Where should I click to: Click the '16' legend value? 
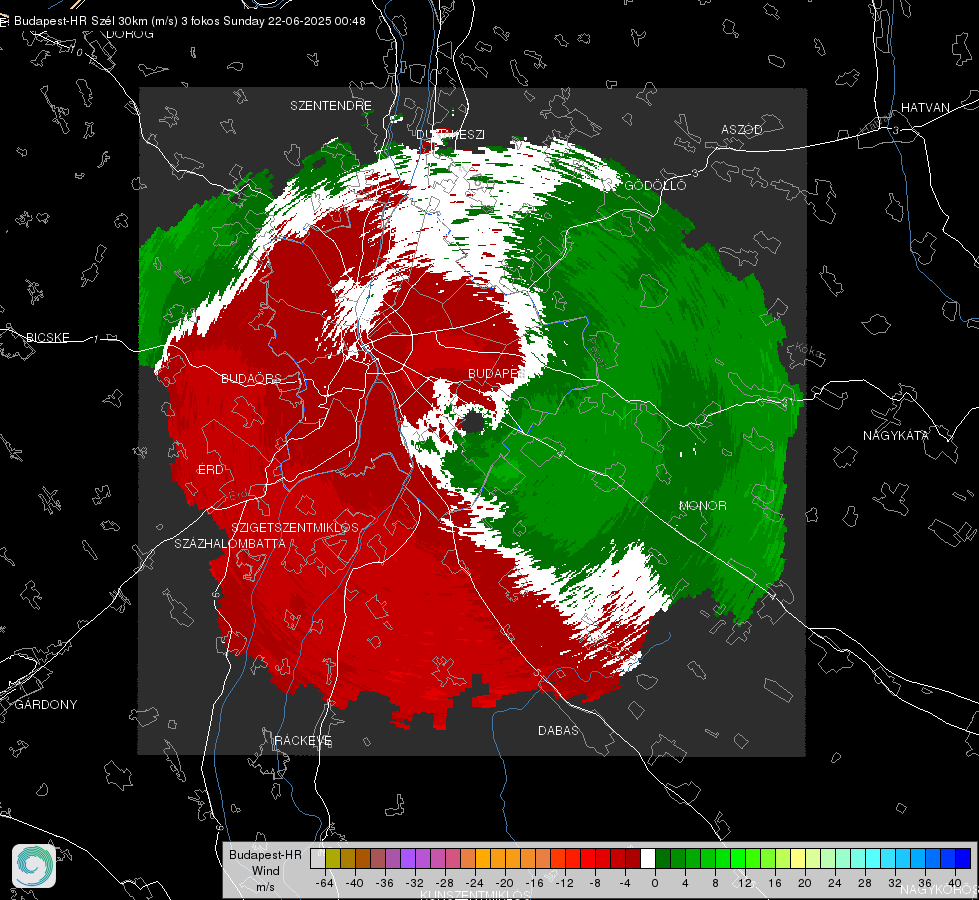[775, 883]
